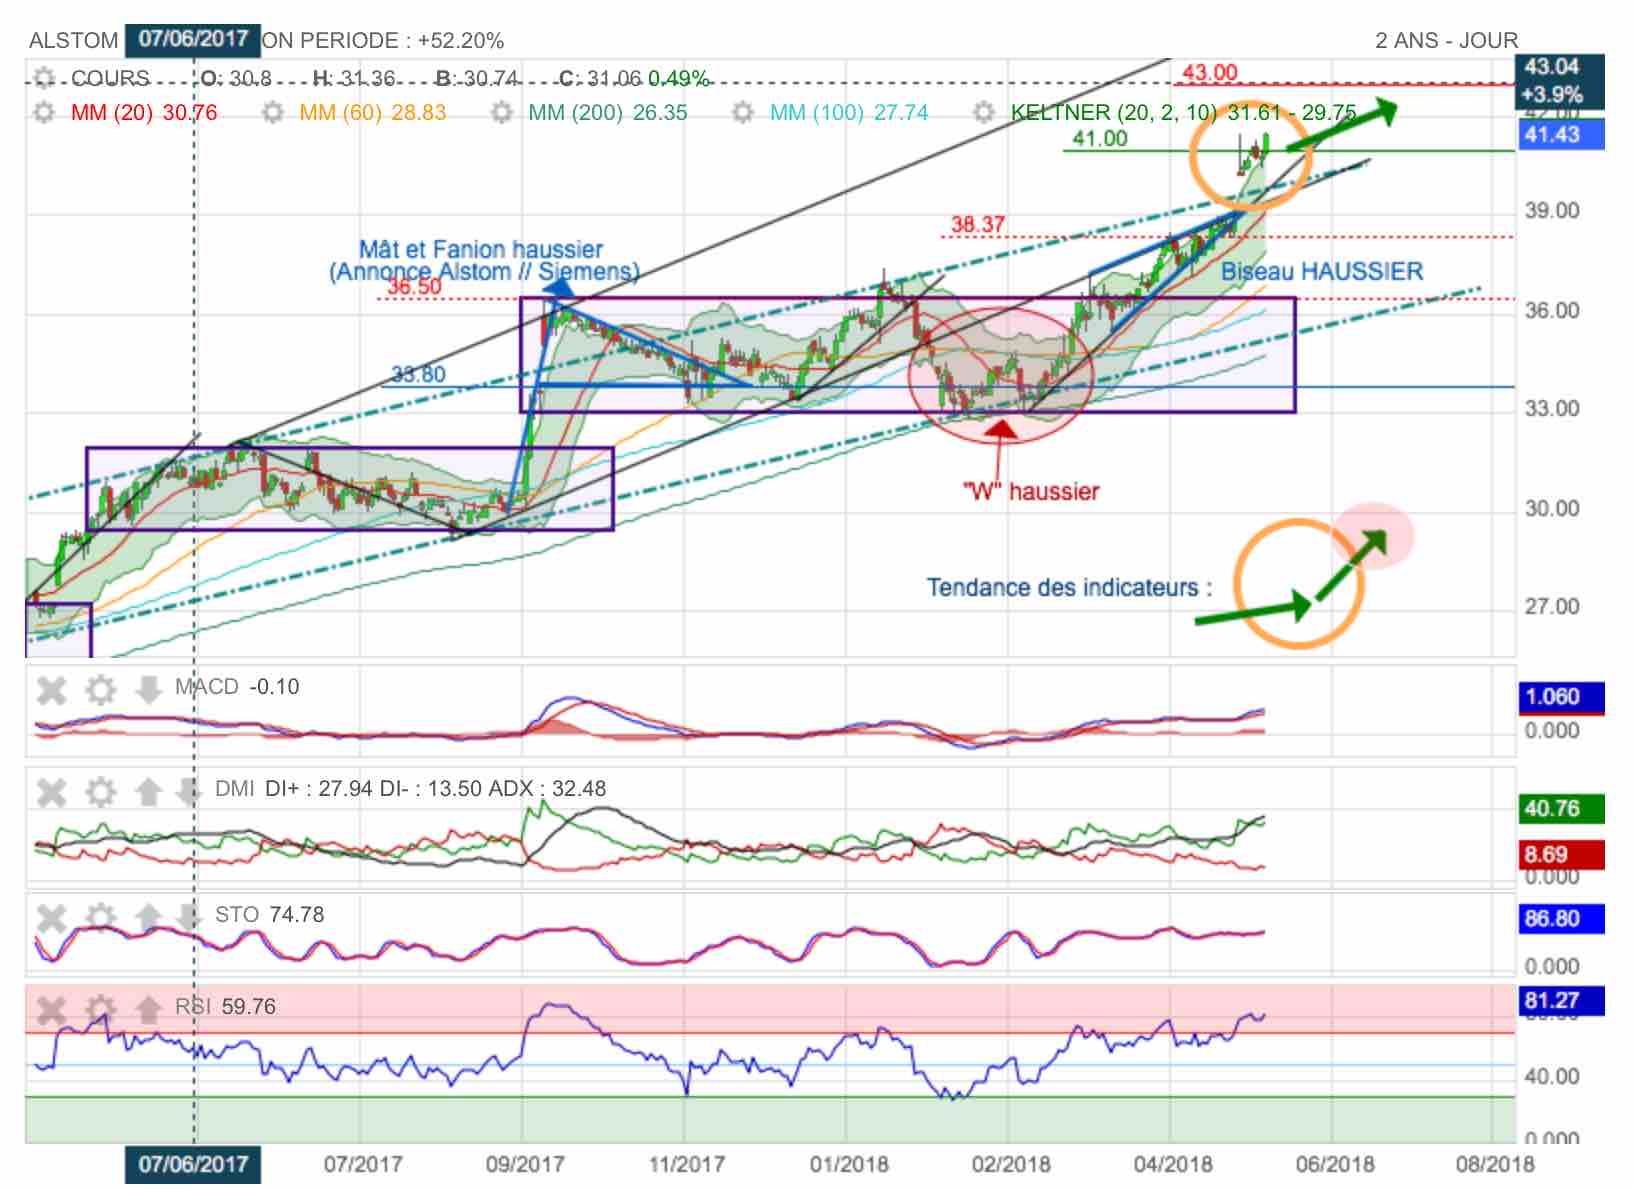Move the STO panel down
This screenshot has height=1190, width=1634.
[x=188, y=917]
